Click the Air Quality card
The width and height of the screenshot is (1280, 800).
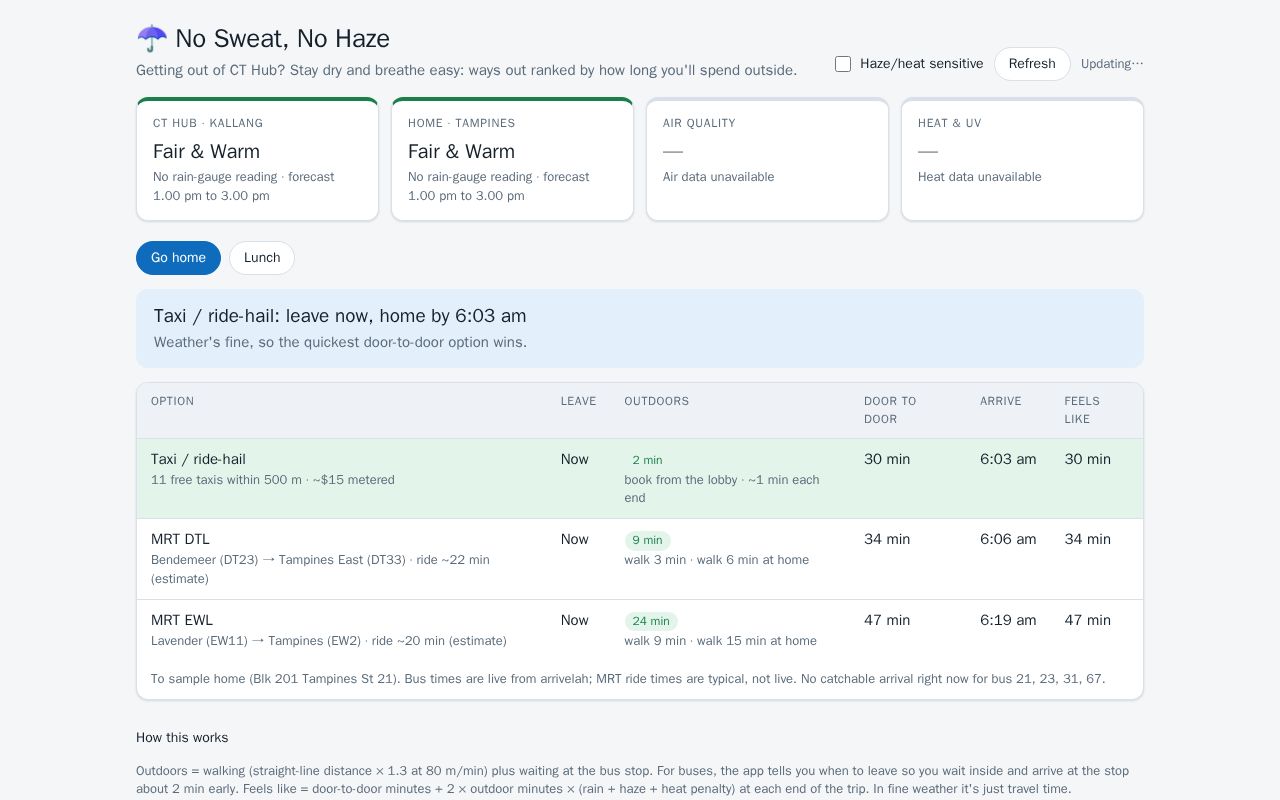click(x=767, y=159)
